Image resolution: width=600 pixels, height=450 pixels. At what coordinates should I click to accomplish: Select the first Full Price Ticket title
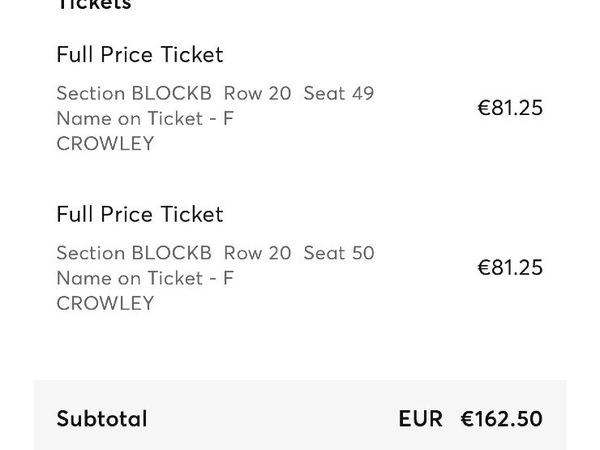point(139,55)
